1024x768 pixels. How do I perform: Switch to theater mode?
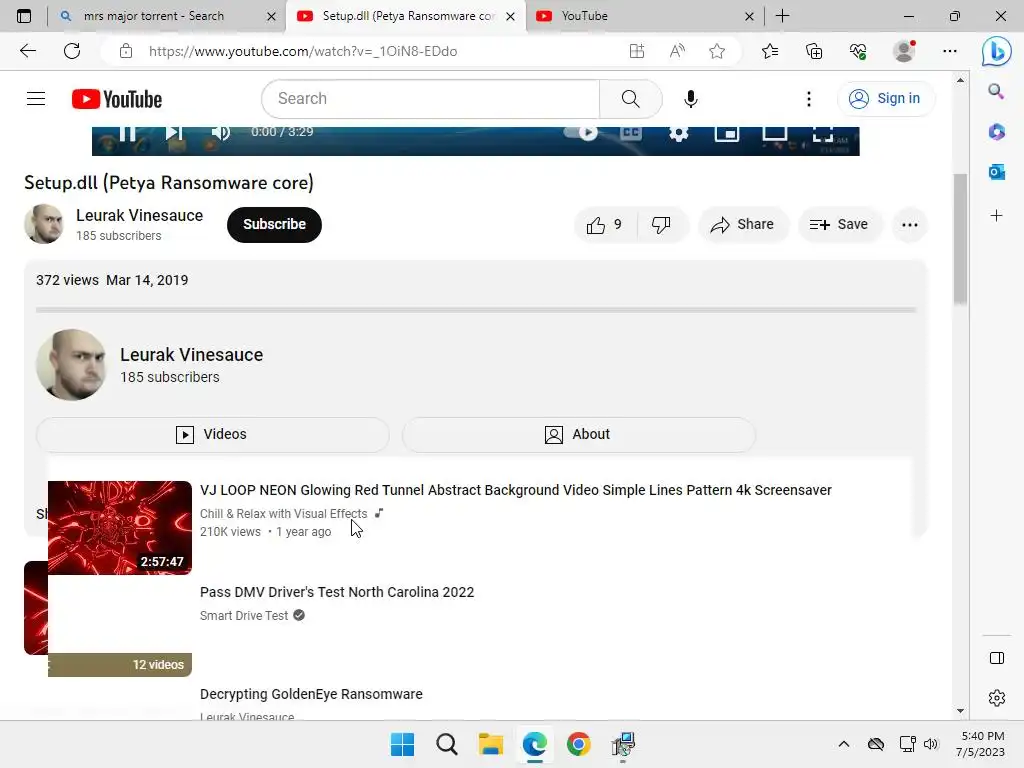tap(775, 133)
